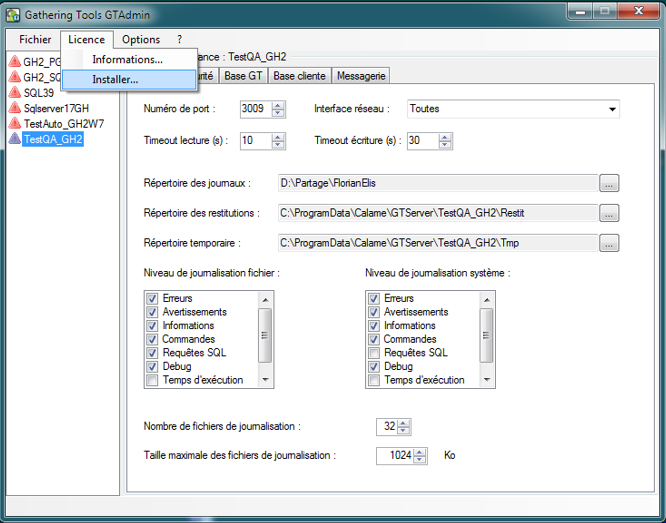Image resolution: width=666 pixels, height=523 pixels.
Task: Click the Gathering Tools GTAdmin title bar icon
Action: click(13, 15)
